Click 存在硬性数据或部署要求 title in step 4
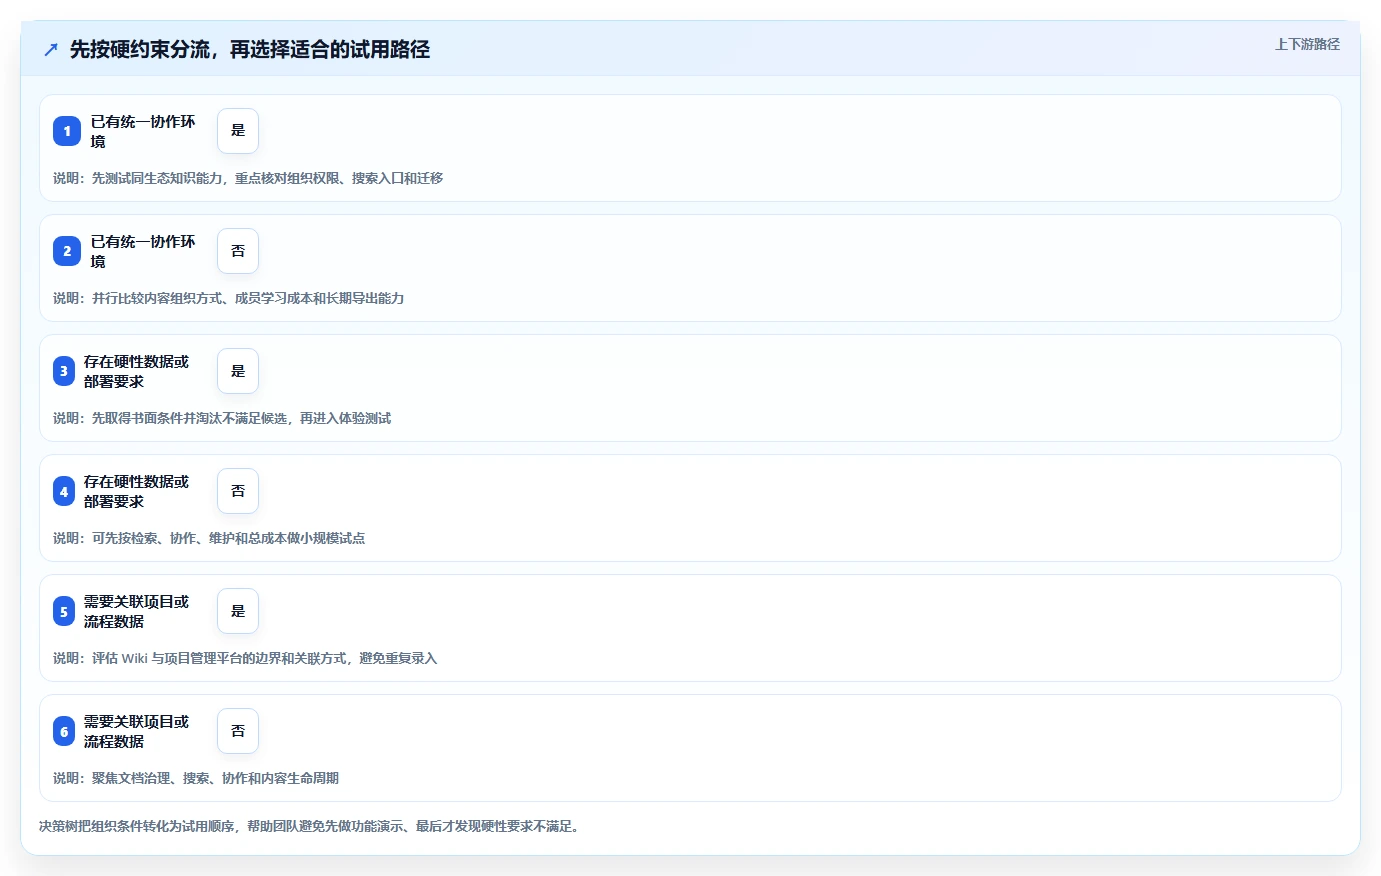1381x876 pixels. point(137,491)
